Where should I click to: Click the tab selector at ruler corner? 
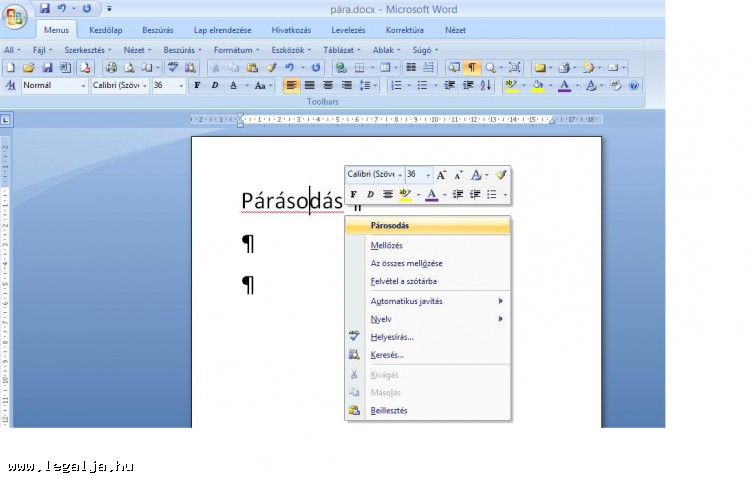7,120
